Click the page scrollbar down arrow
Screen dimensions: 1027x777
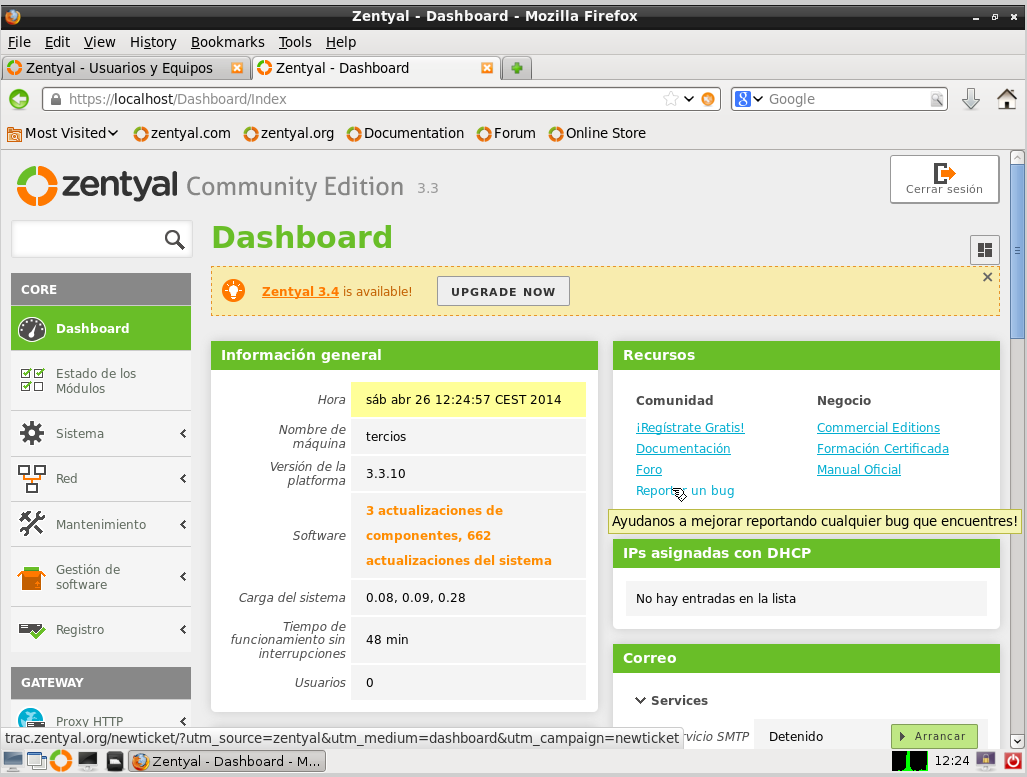coord(1017,741)
